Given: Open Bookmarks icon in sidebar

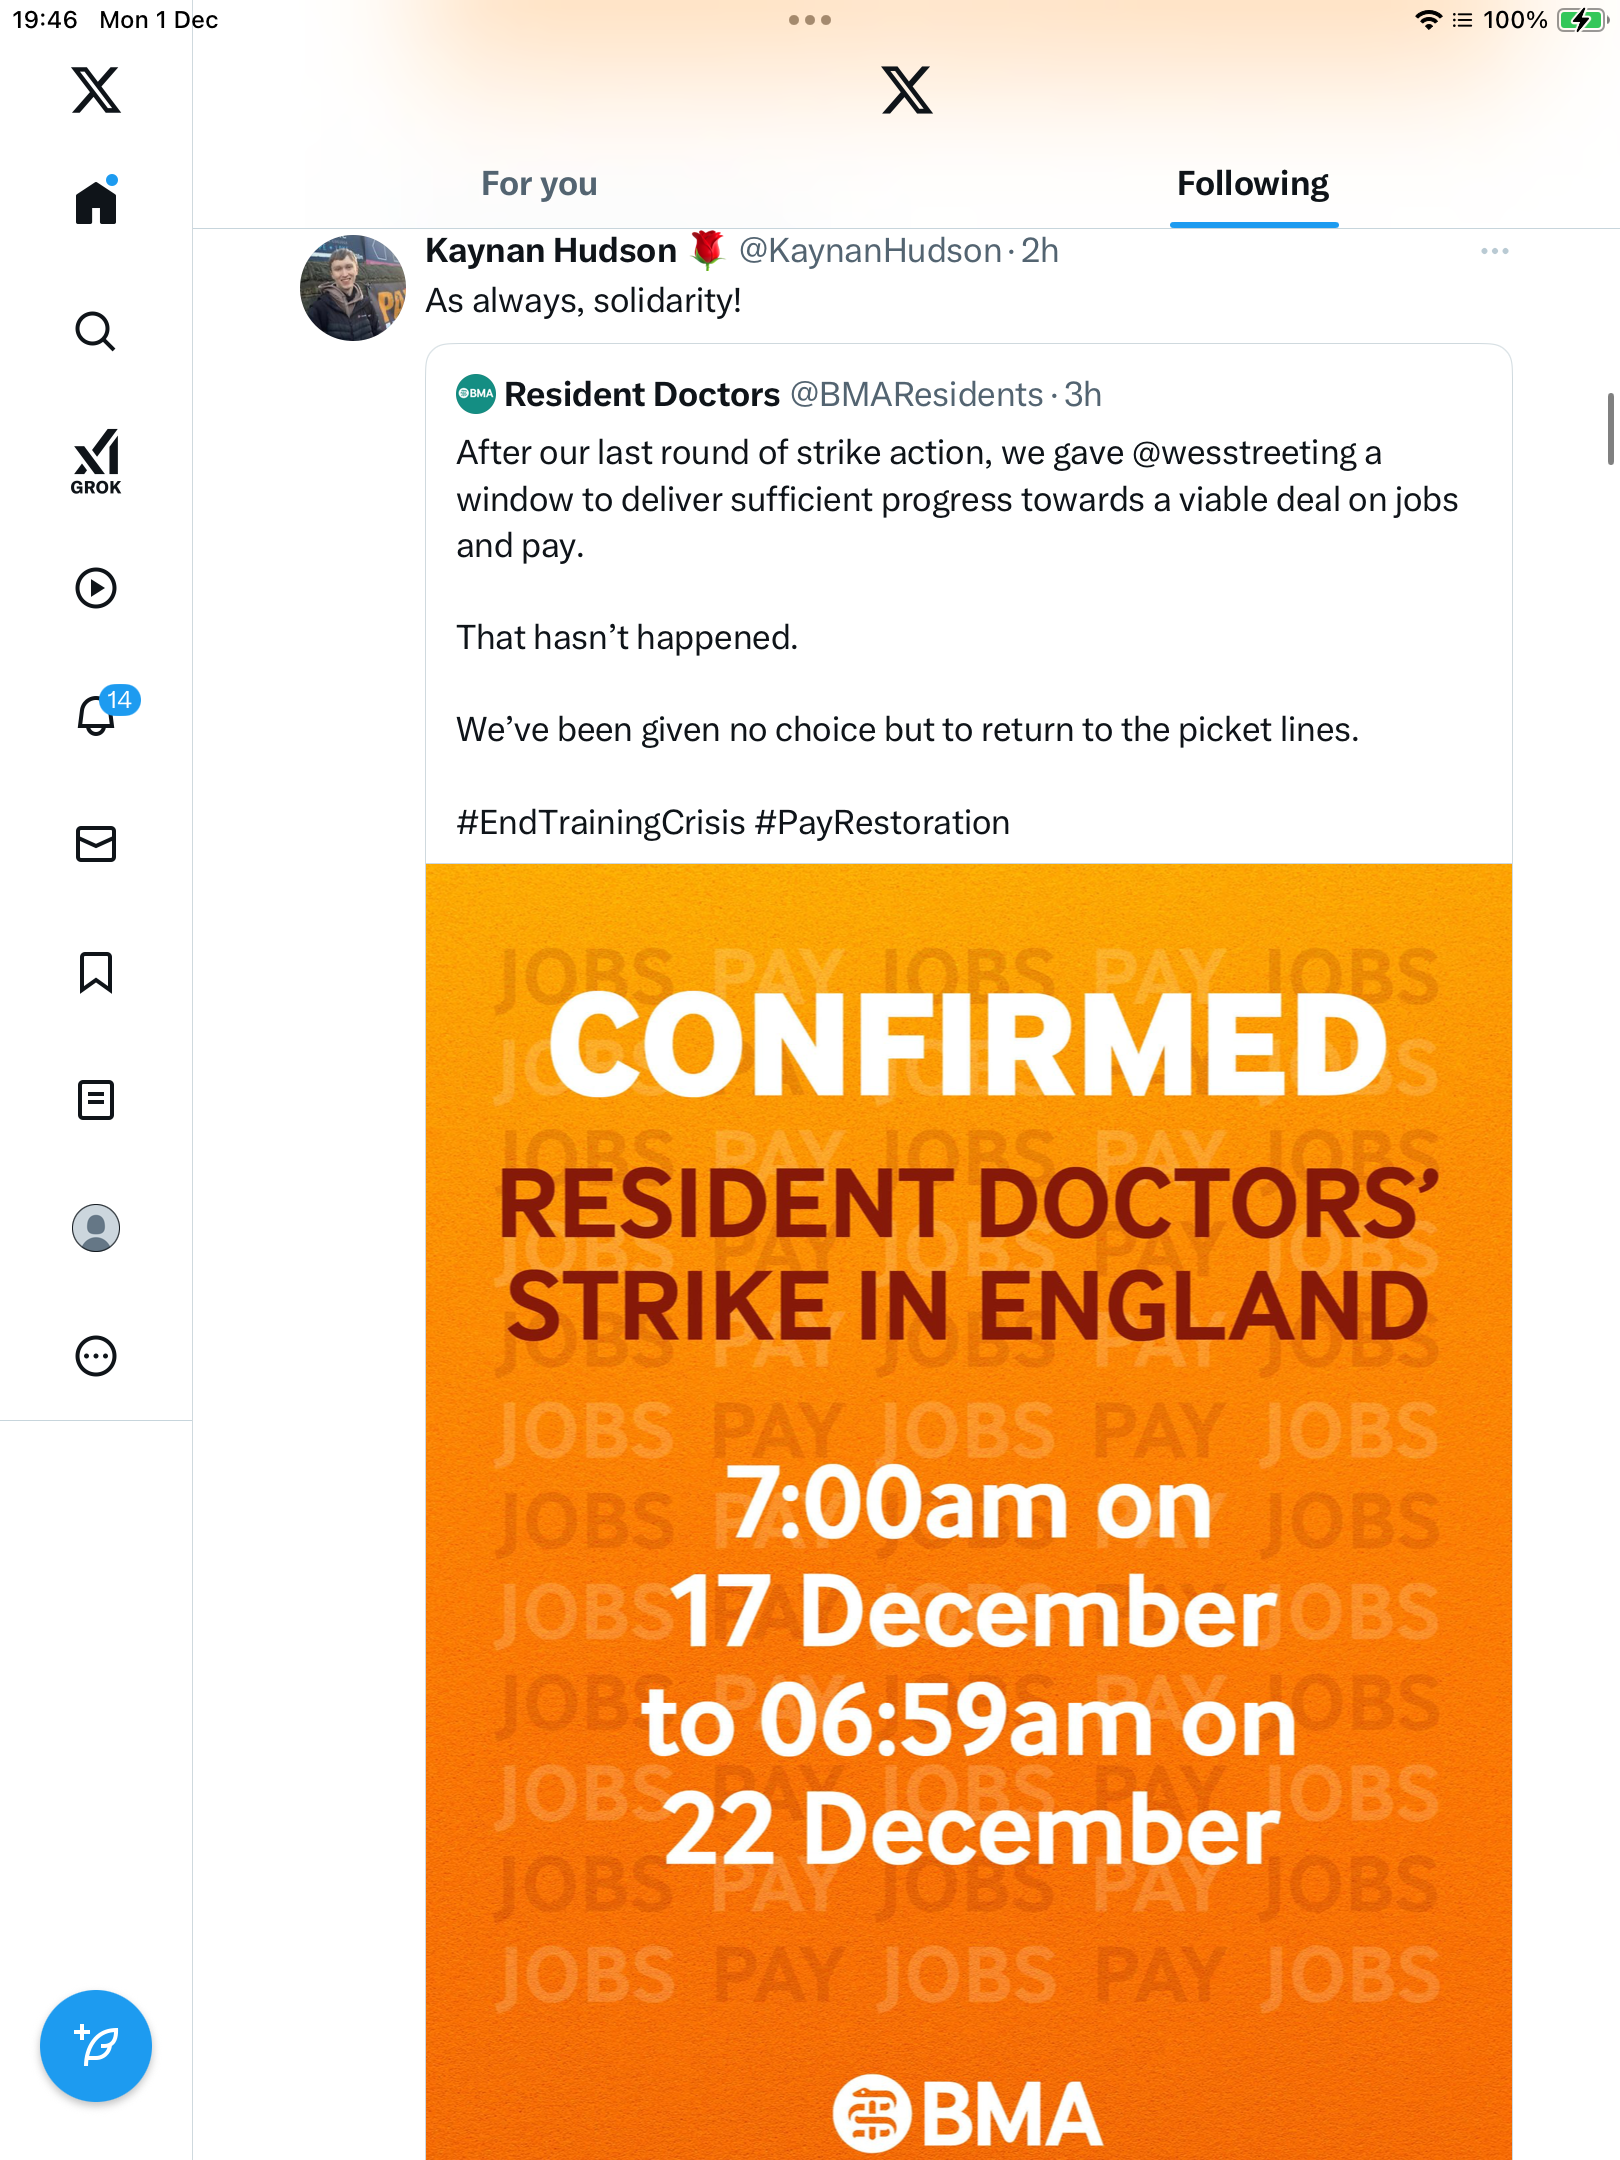Looking at the screenshot, I should pos(96,972).
